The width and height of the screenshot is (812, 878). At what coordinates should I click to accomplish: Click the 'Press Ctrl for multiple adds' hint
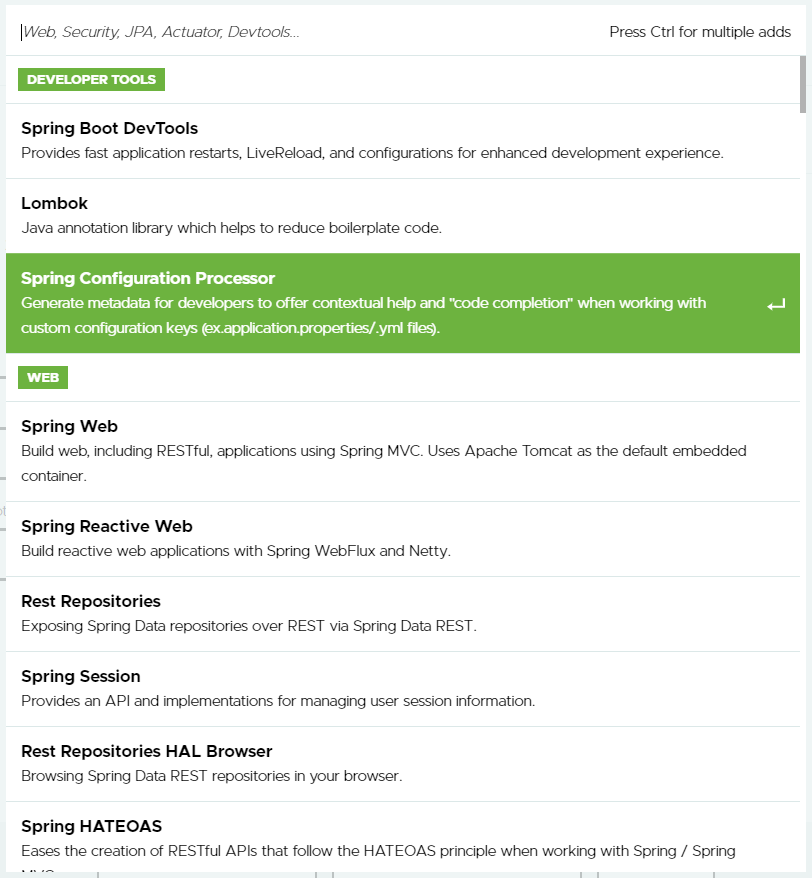(x=700, y=32)
